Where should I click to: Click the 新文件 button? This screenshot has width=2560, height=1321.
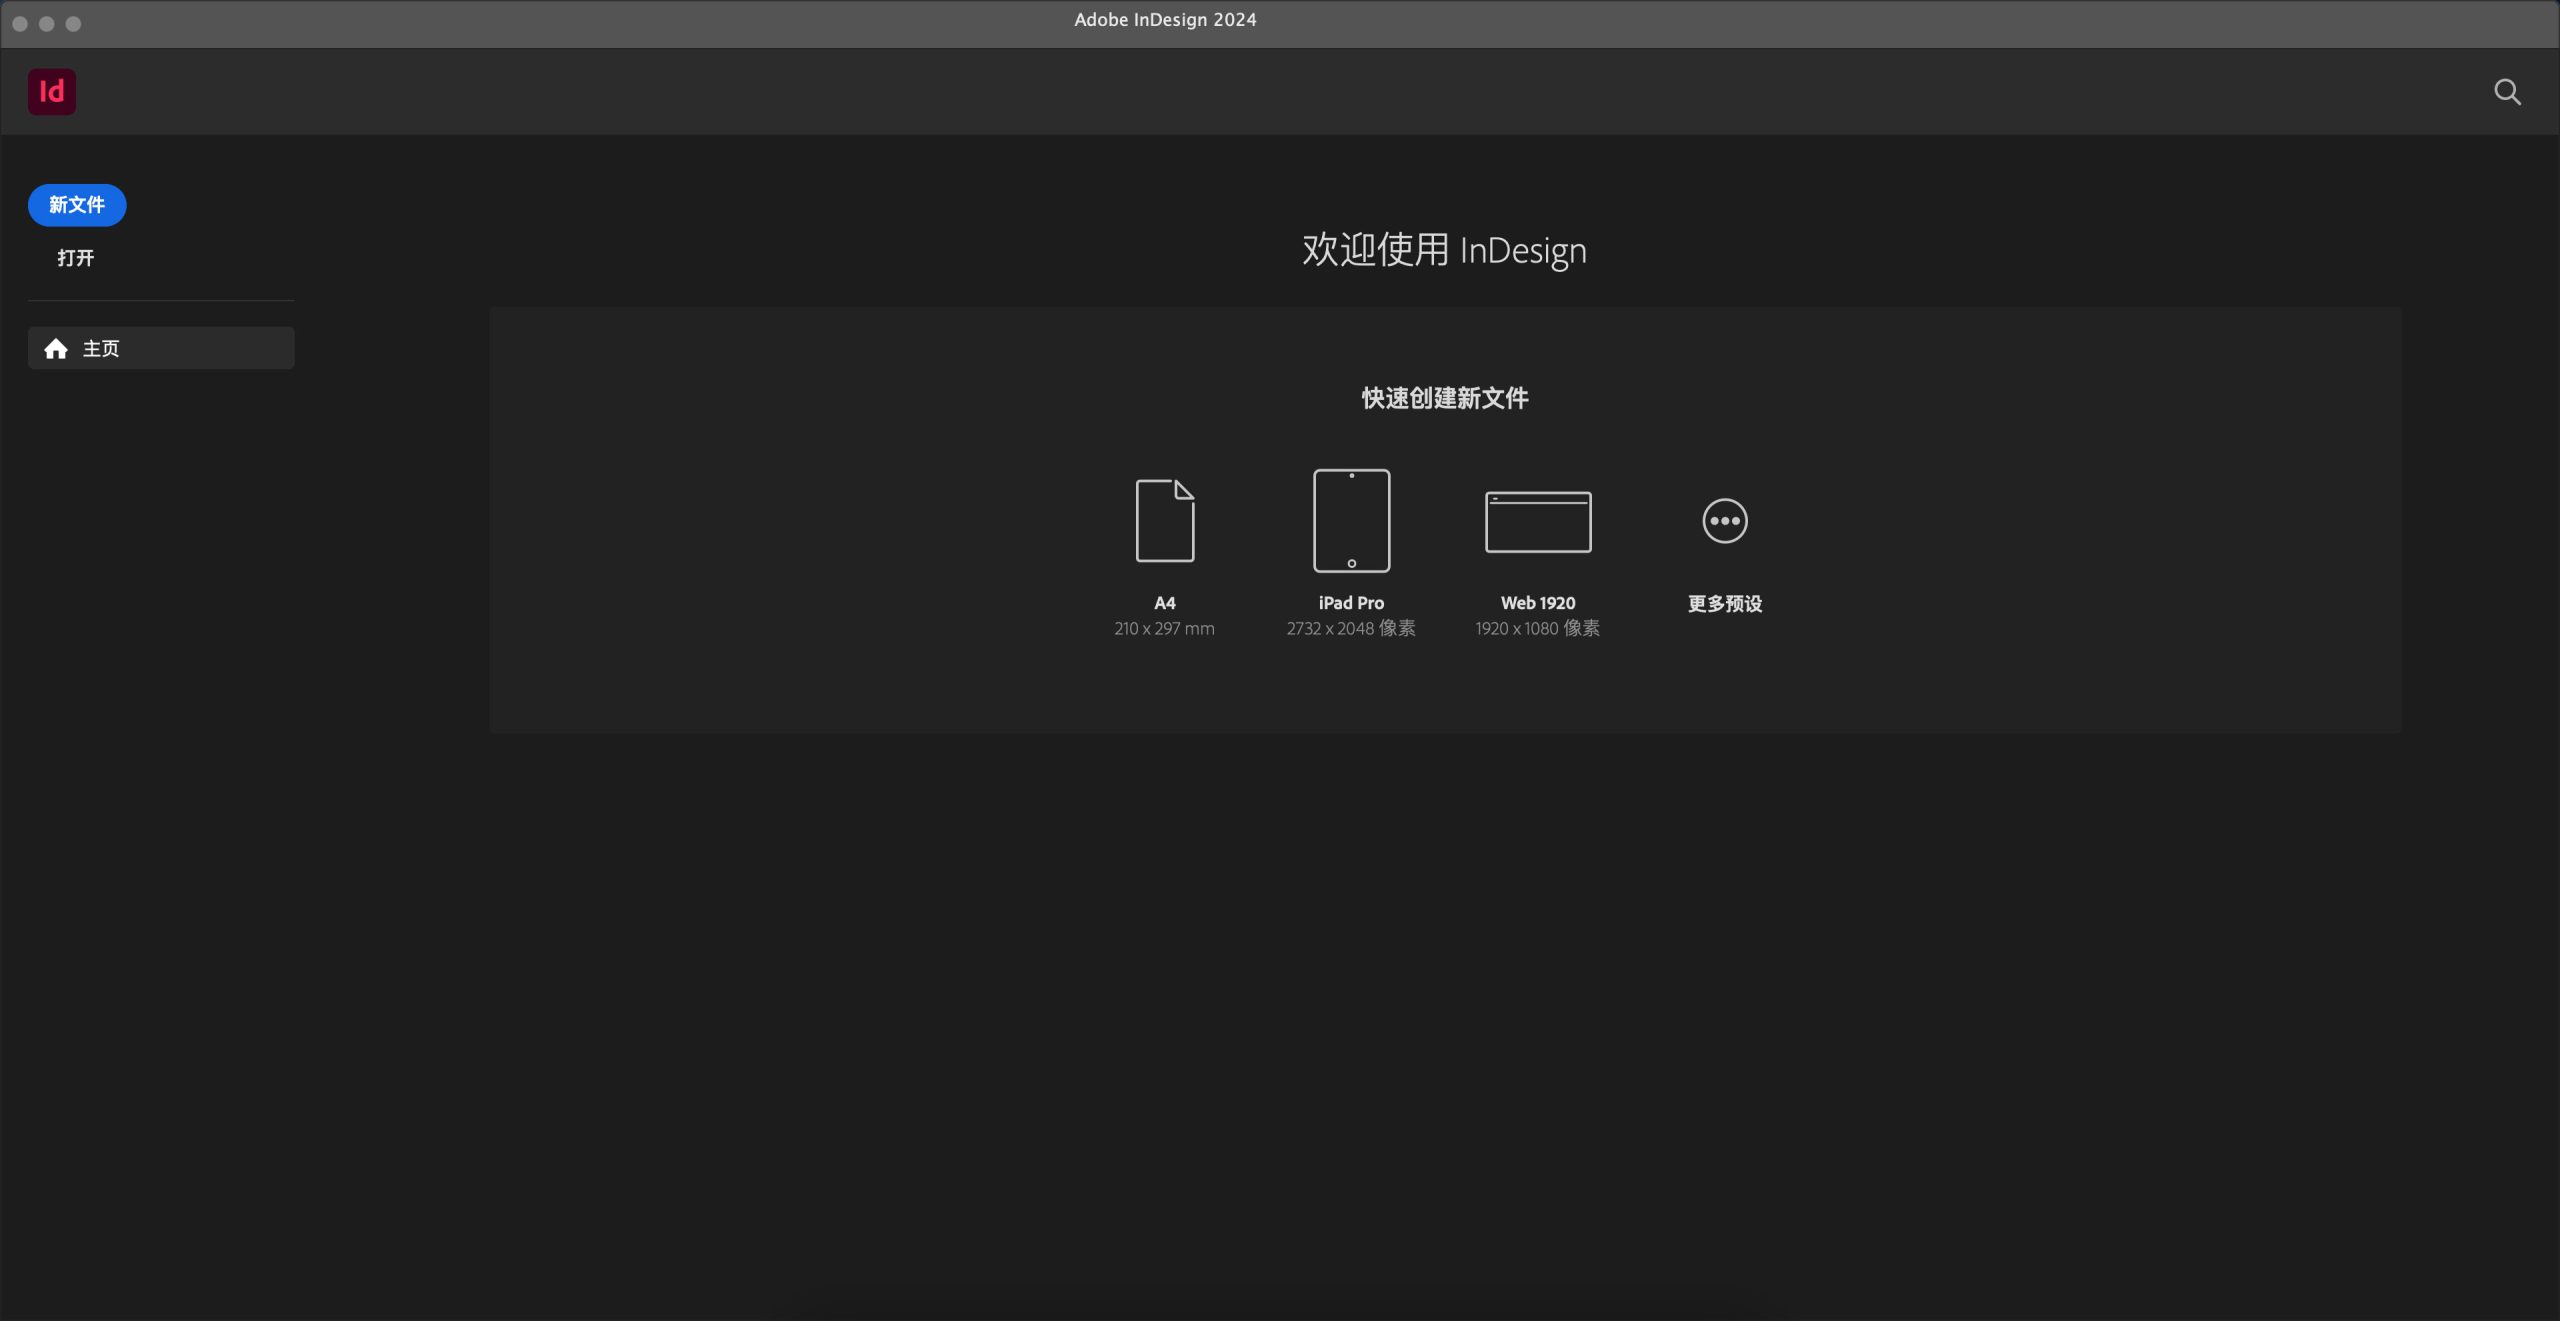coord(77,205)
